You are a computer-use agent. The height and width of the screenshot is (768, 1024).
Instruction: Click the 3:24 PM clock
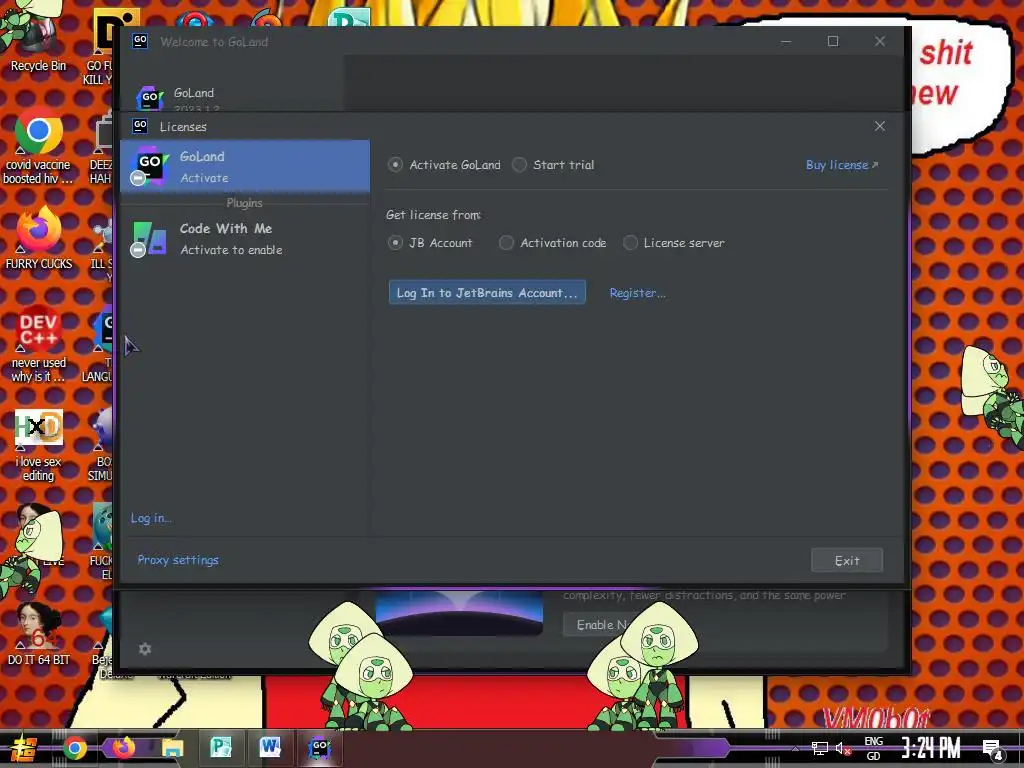click(x=931, y=748)
